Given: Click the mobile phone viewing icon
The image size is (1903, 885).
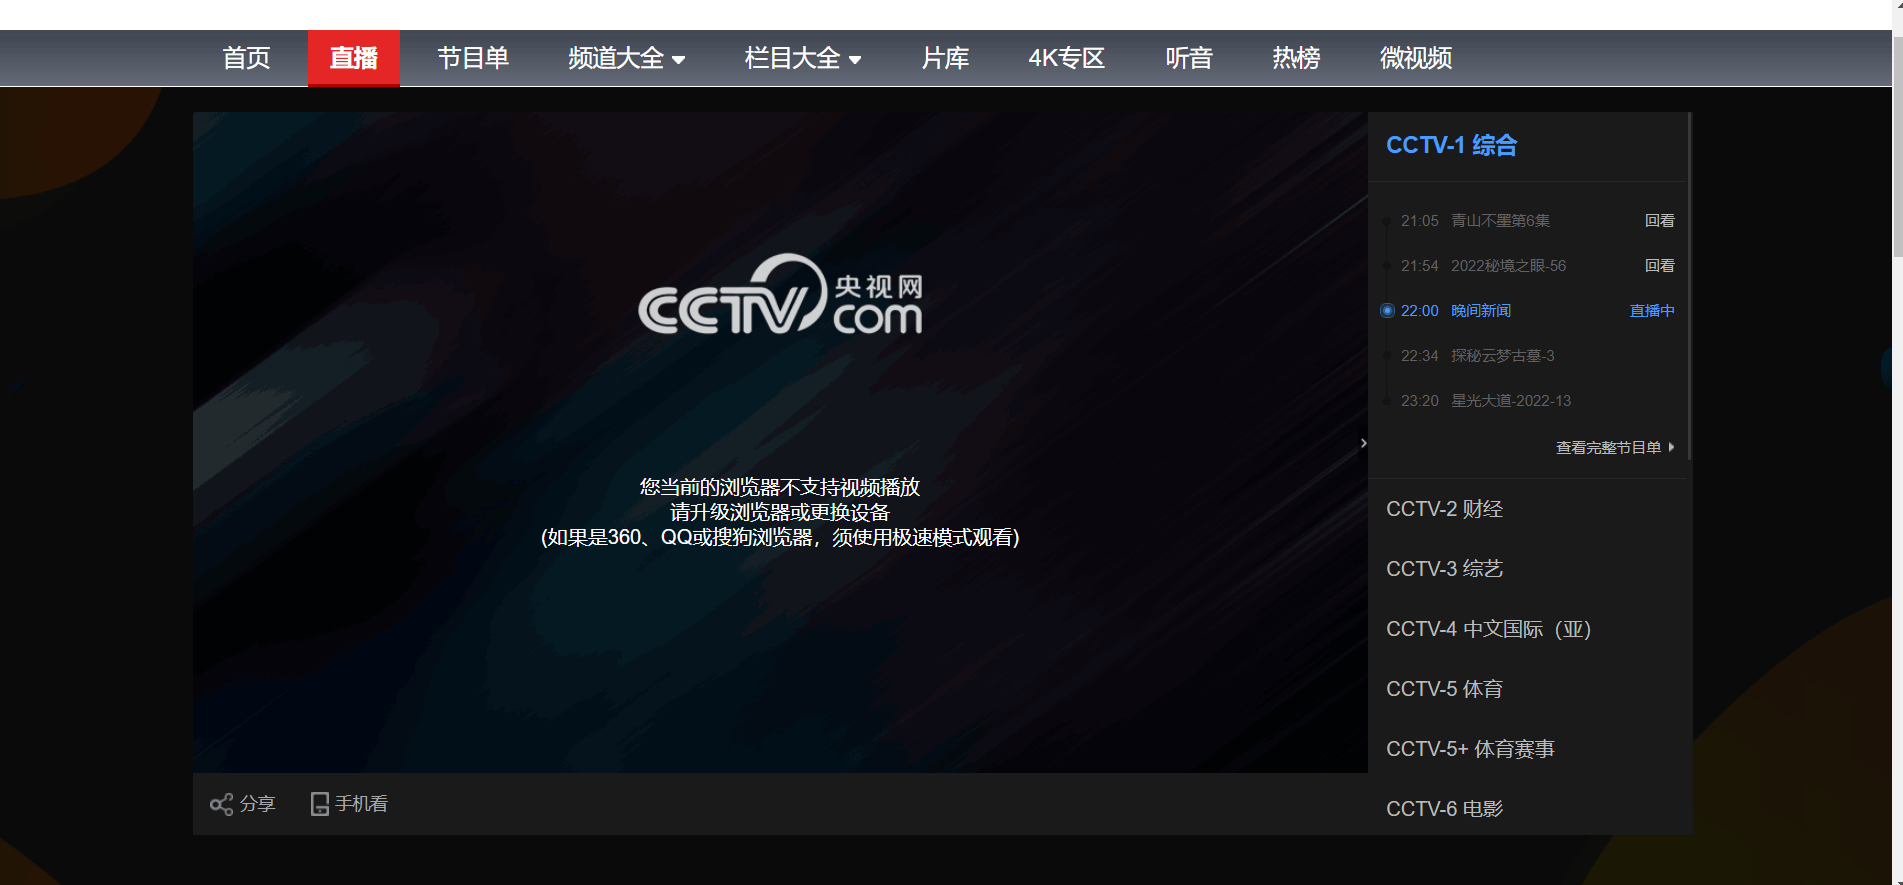Looking at the screenshot, I should click(320, 804).
